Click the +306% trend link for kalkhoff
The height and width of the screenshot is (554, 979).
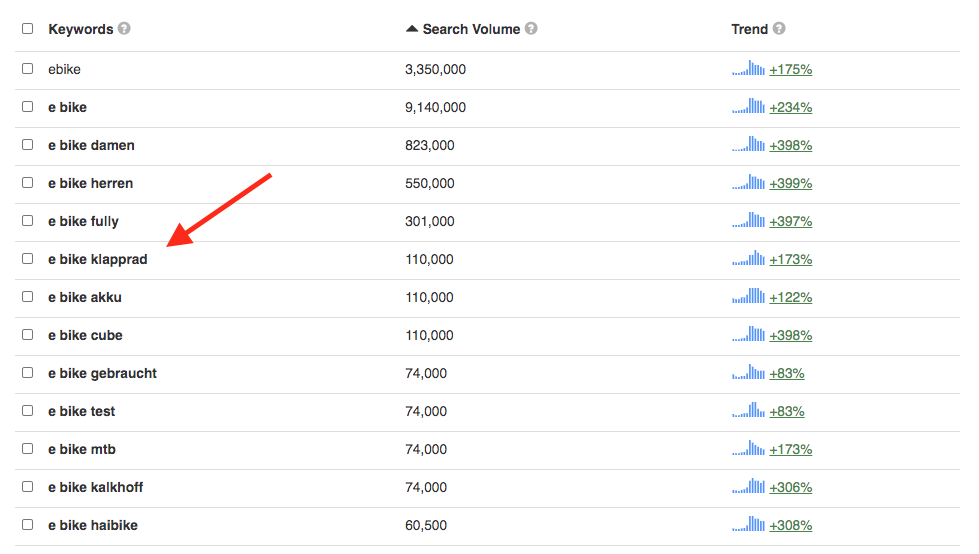coord(790,488)
